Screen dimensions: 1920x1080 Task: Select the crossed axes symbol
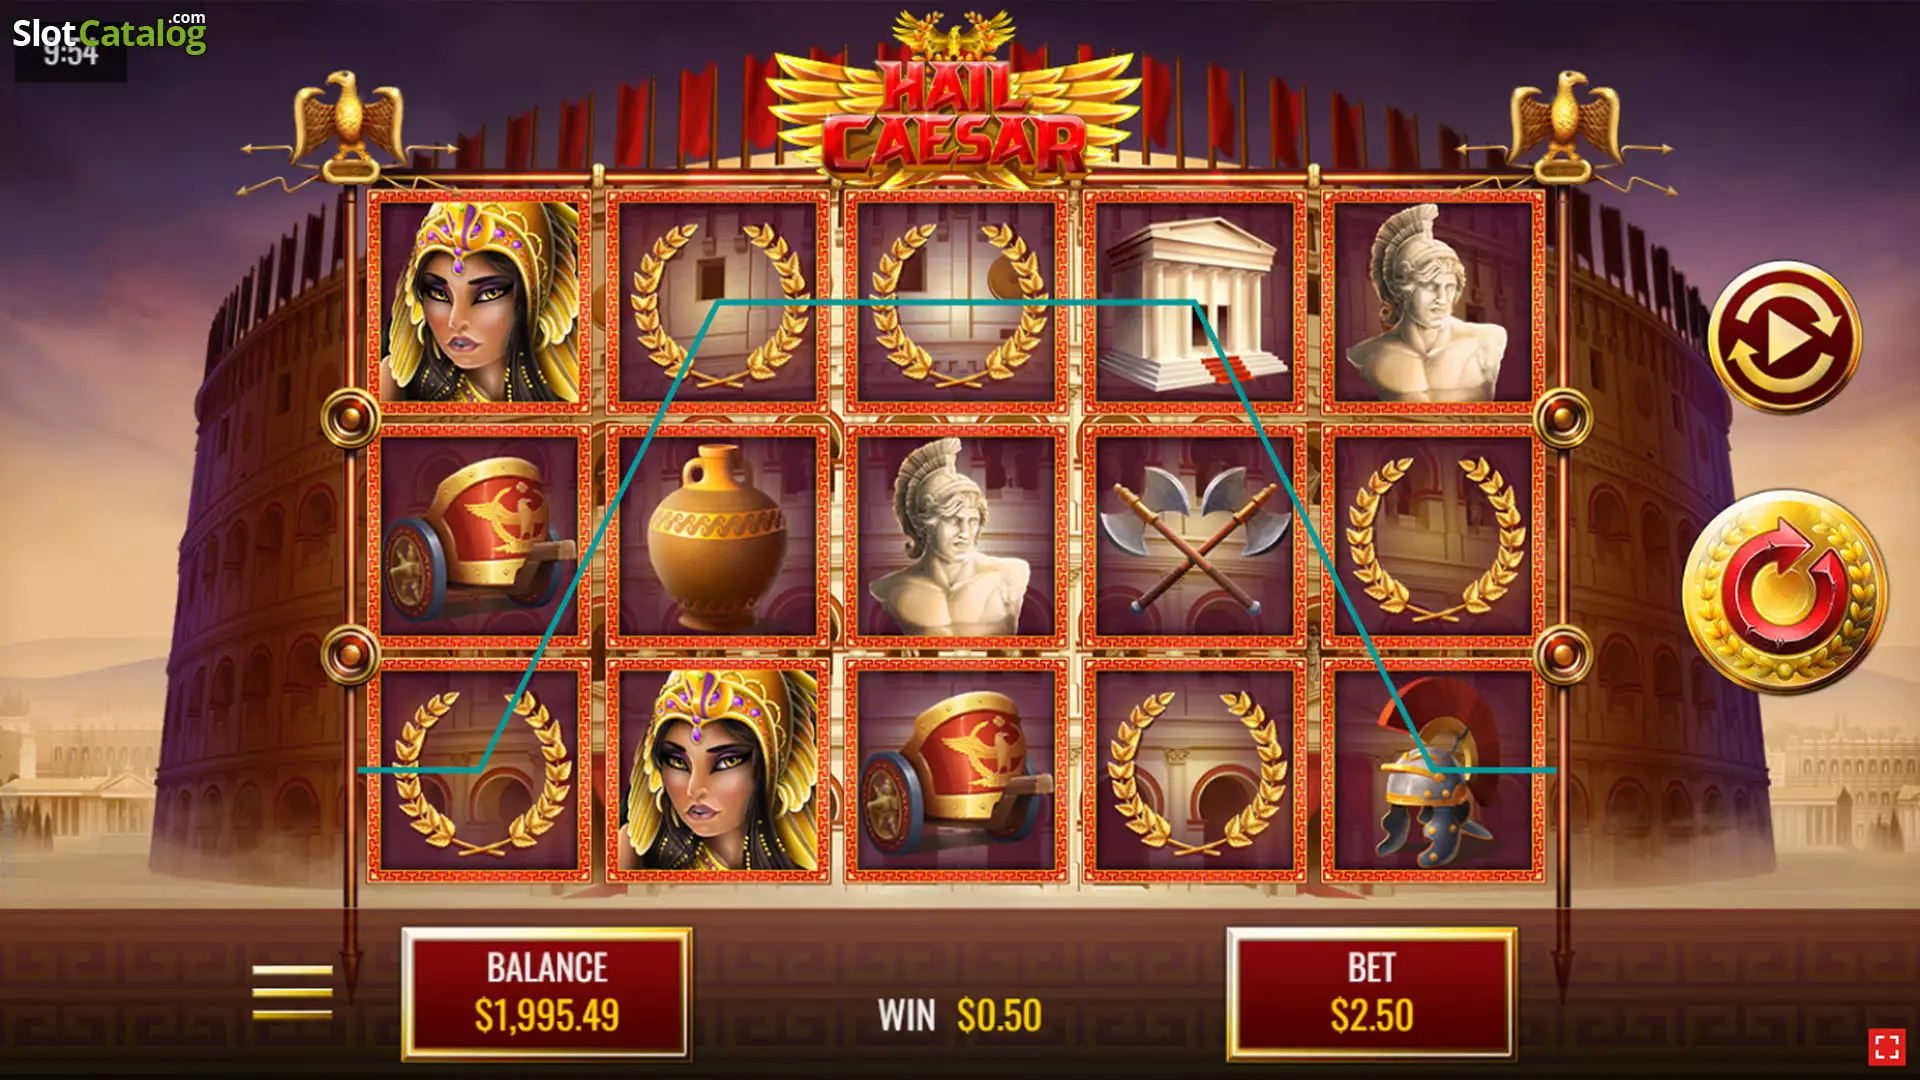pos(1195,536)
